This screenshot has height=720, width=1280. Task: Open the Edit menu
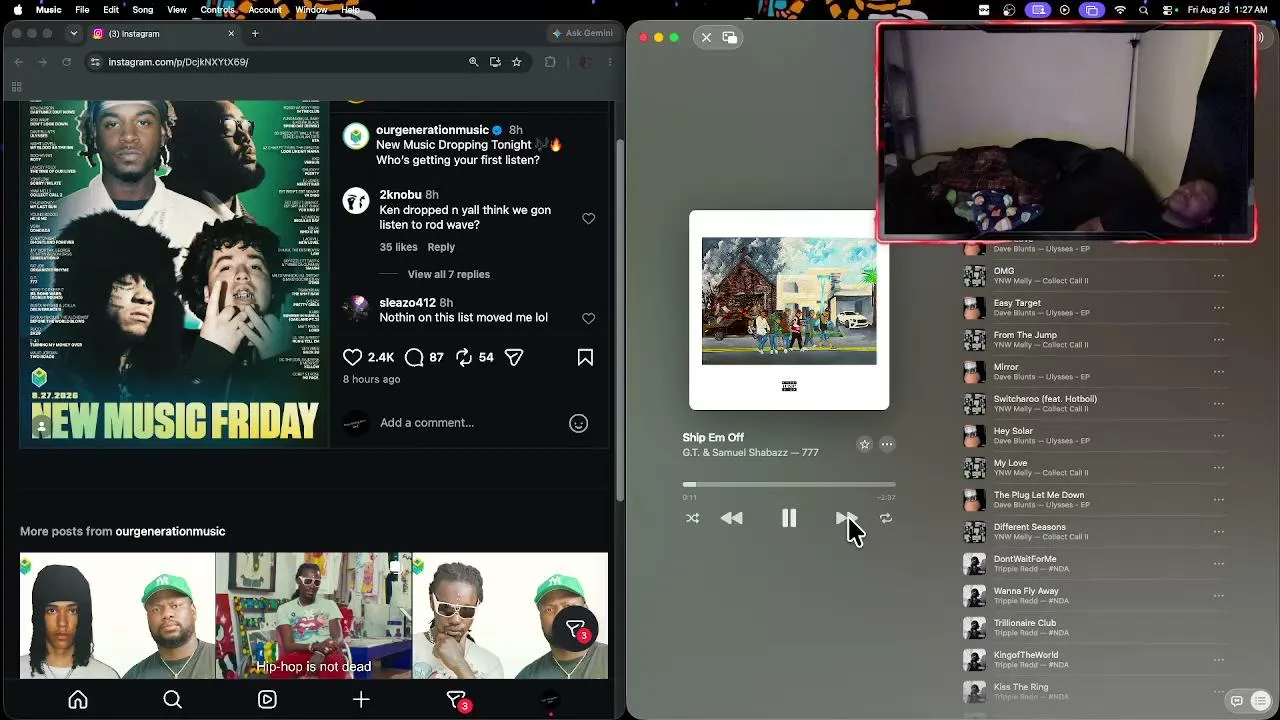tap(111, 10)
